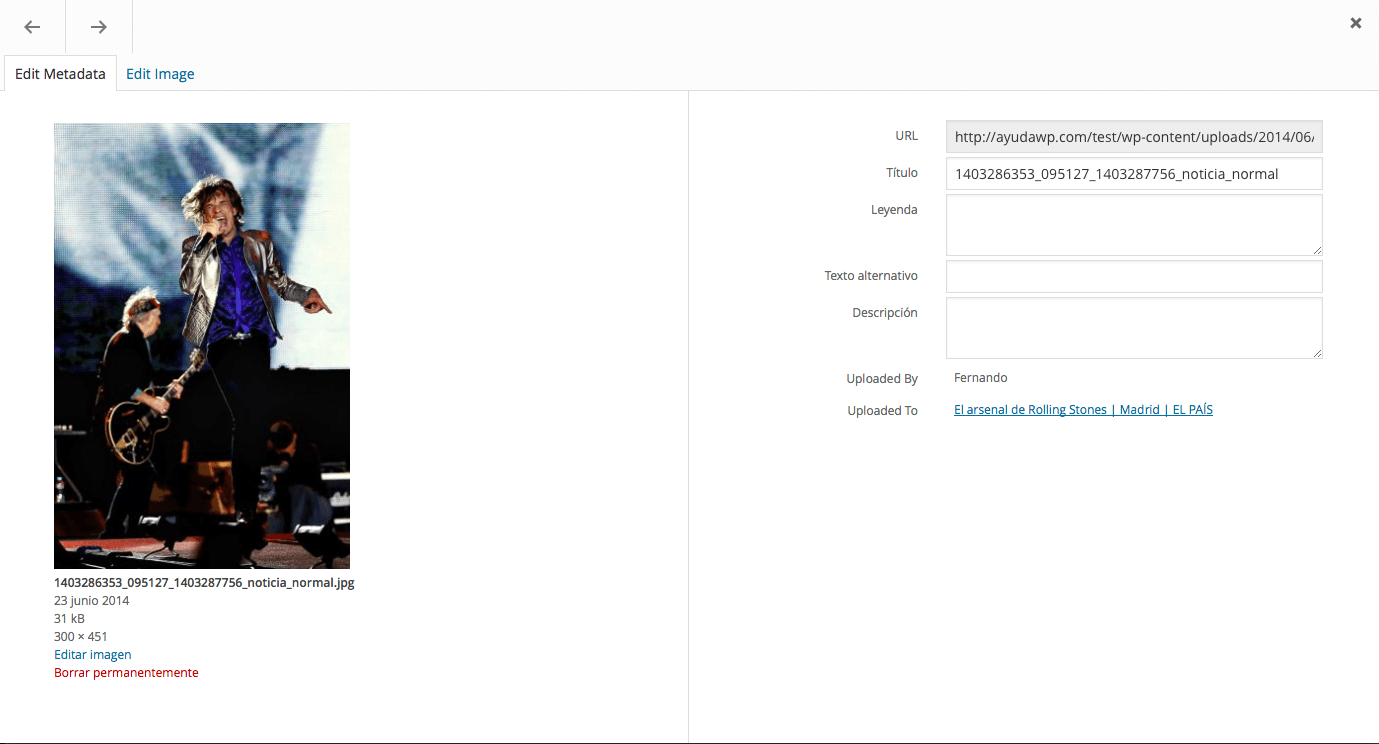Click the concert photo preview
The height and width of the screenshot is (744, 1379).
[202, 346]
